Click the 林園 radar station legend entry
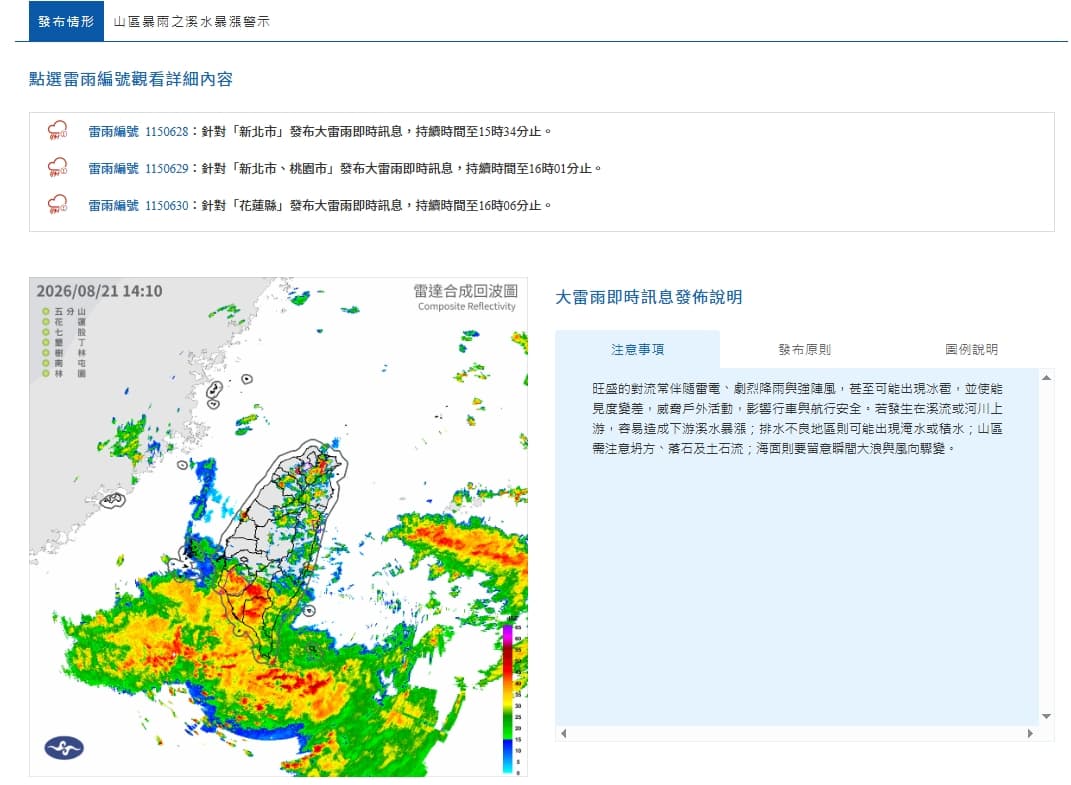 pos(64,374)
